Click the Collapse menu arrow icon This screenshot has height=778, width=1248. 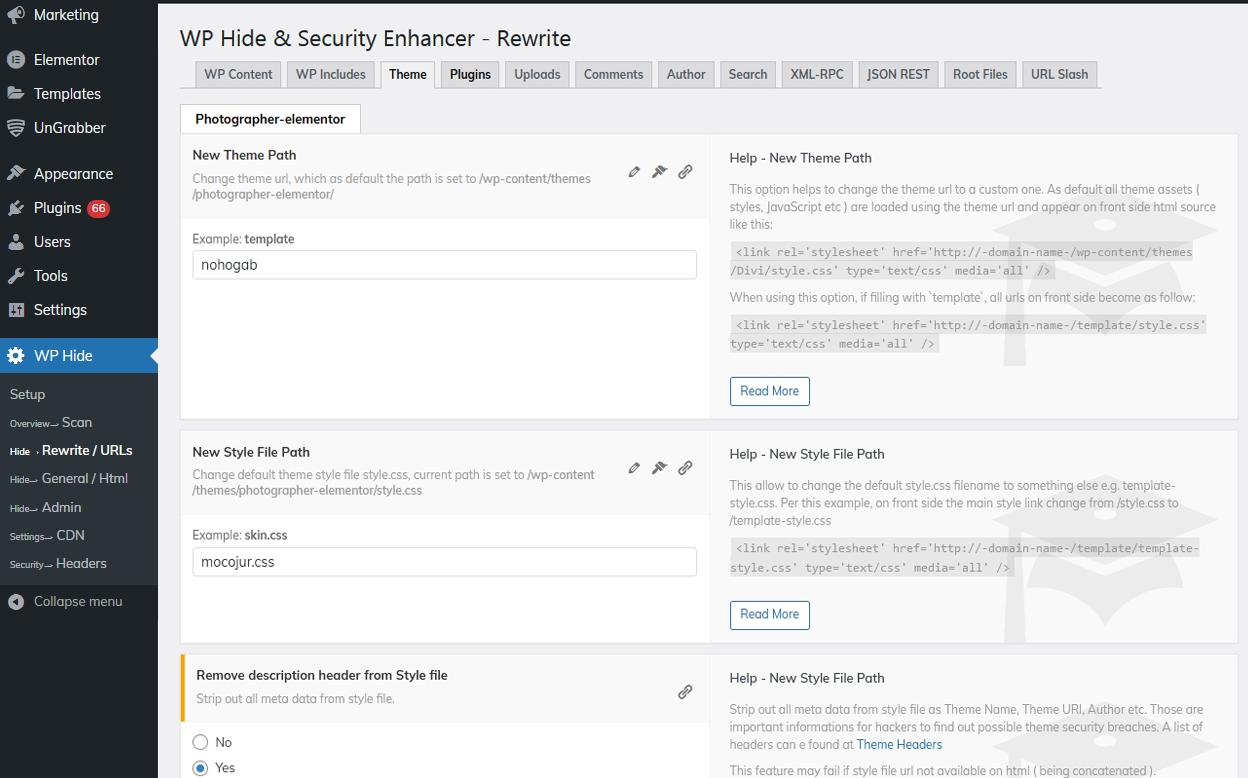click(16, 602)
